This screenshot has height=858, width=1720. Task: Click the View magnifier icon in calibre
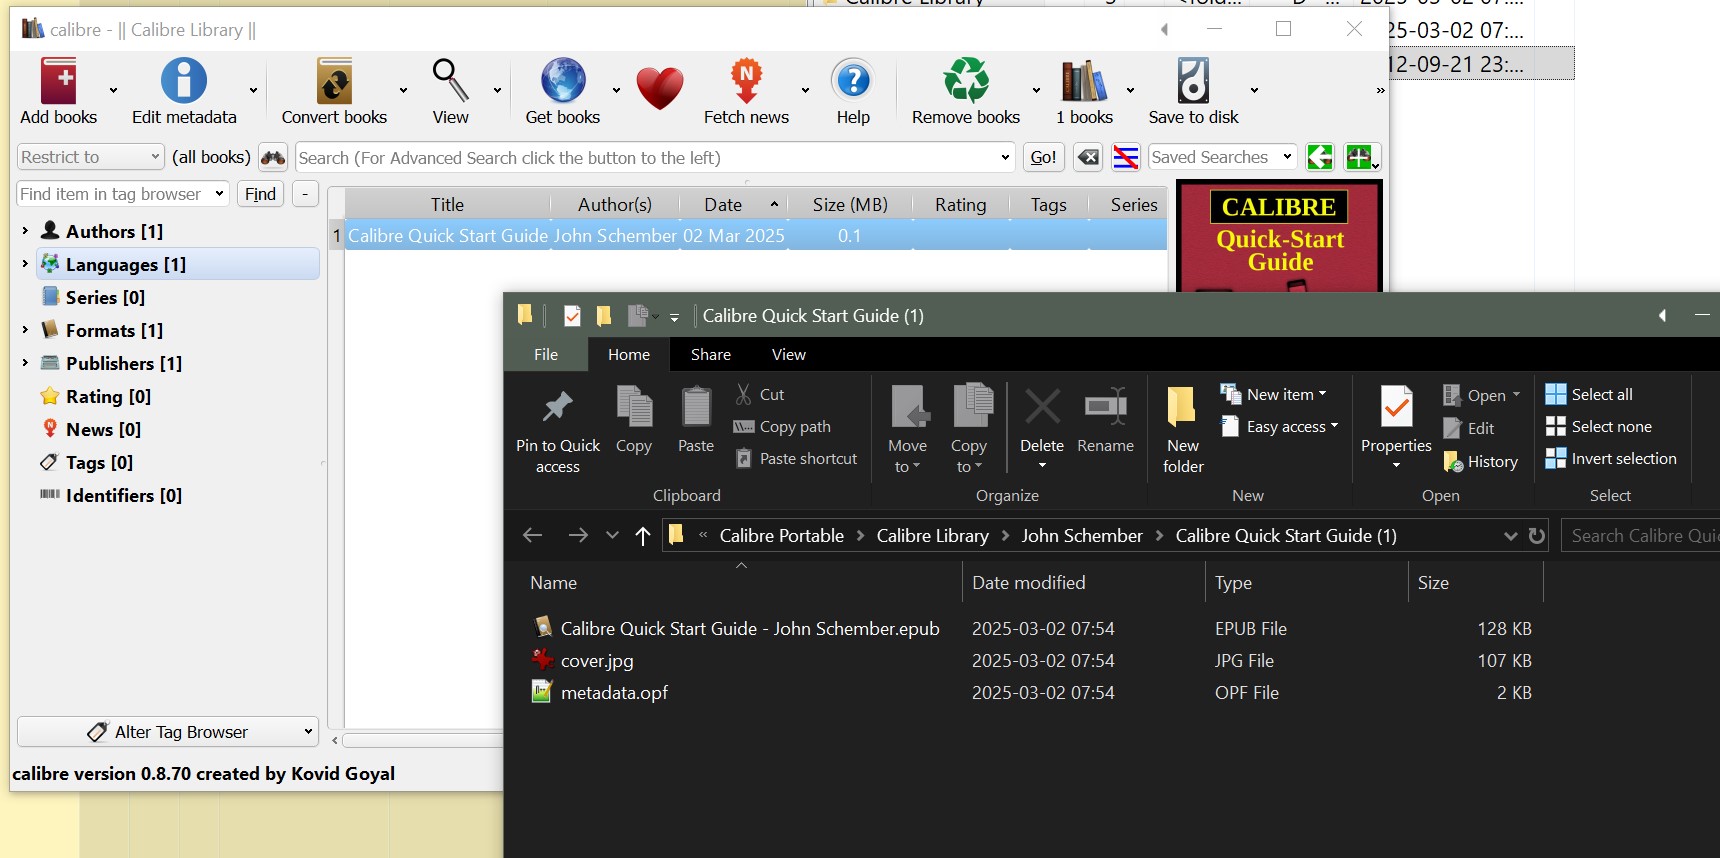point(450,82)
